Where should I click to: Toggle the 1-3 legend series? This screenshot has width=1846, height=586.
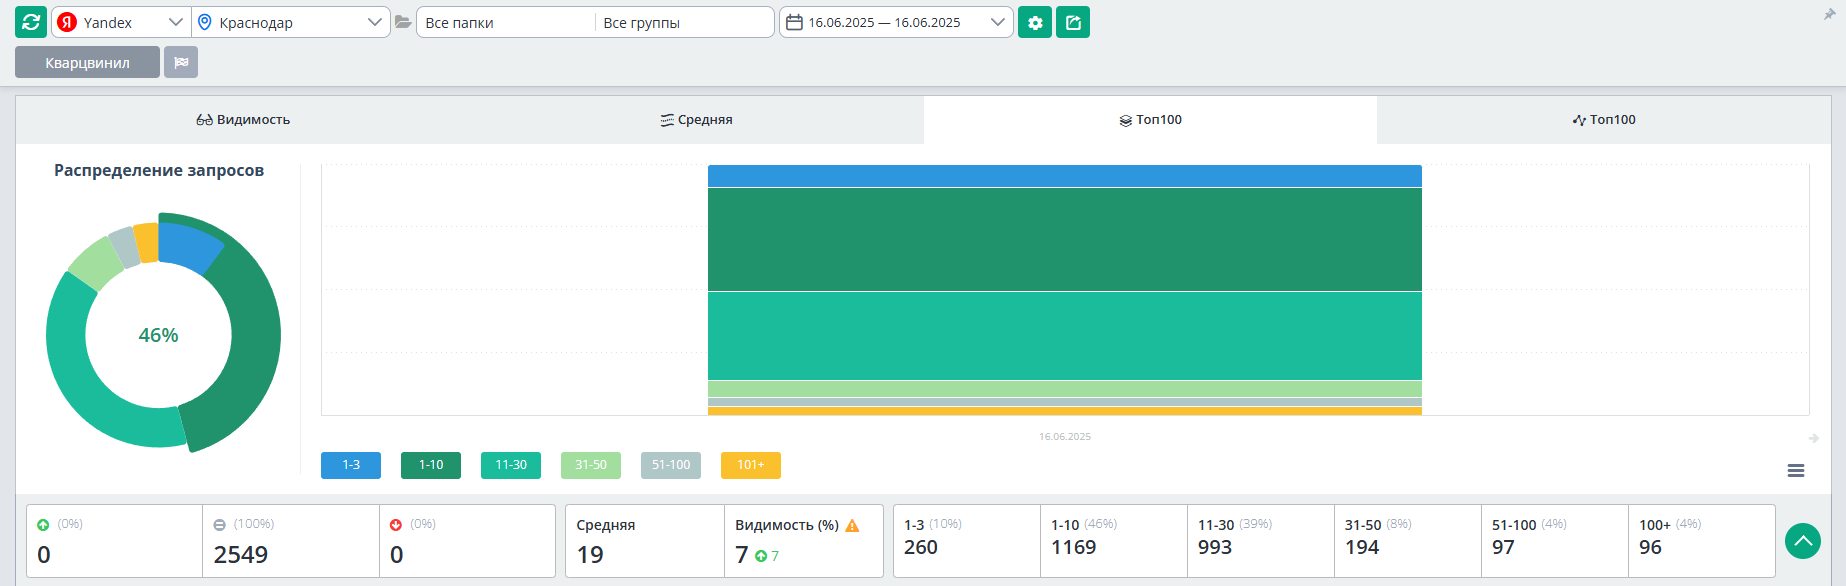[x=351, y=465]
